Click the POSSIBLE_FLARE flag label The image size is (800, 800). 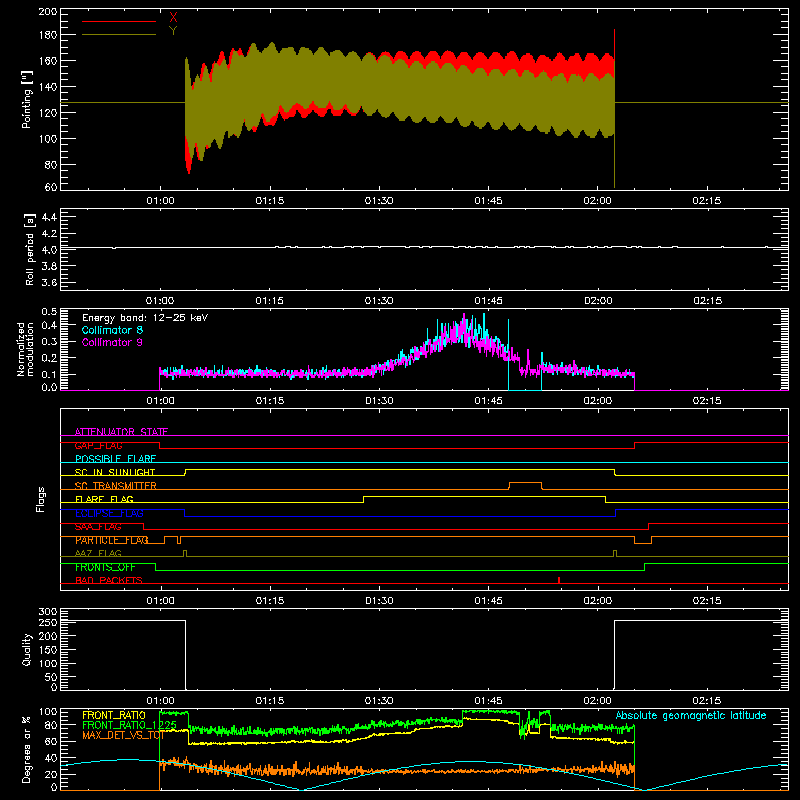(x=115, y=459)
